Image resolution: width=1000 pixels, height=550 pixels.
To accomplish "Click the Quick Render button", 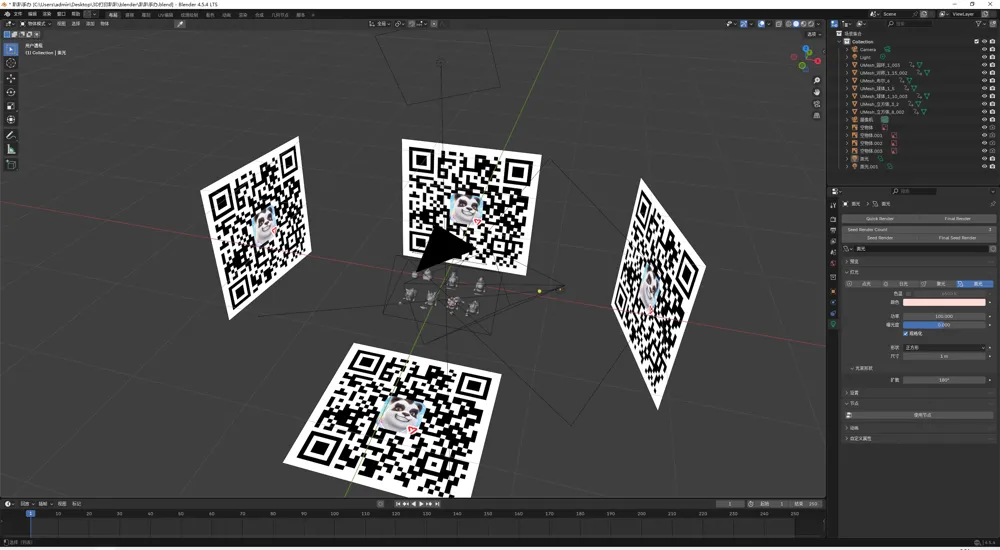I will click(879, 219).
